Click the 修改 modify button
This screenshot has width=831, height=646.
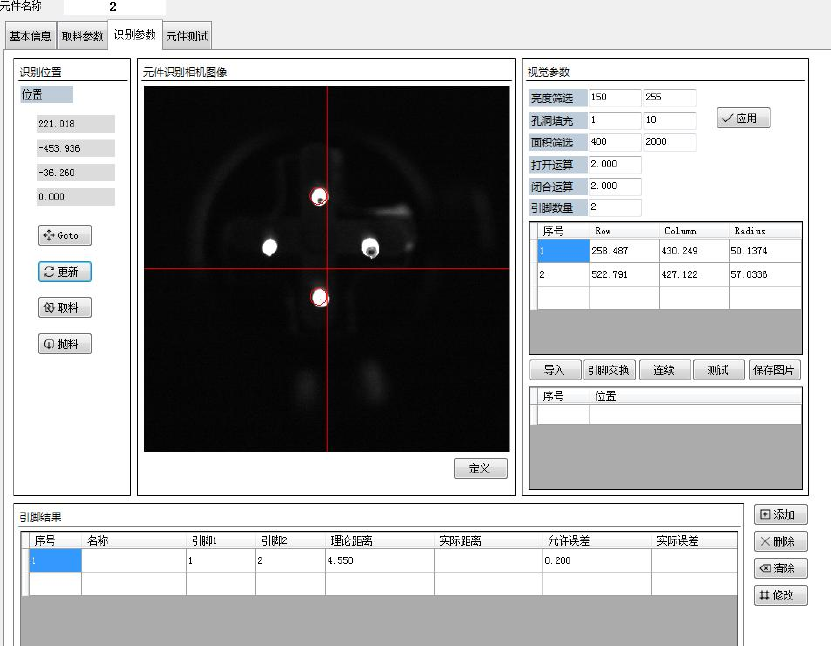pos(780,595)
